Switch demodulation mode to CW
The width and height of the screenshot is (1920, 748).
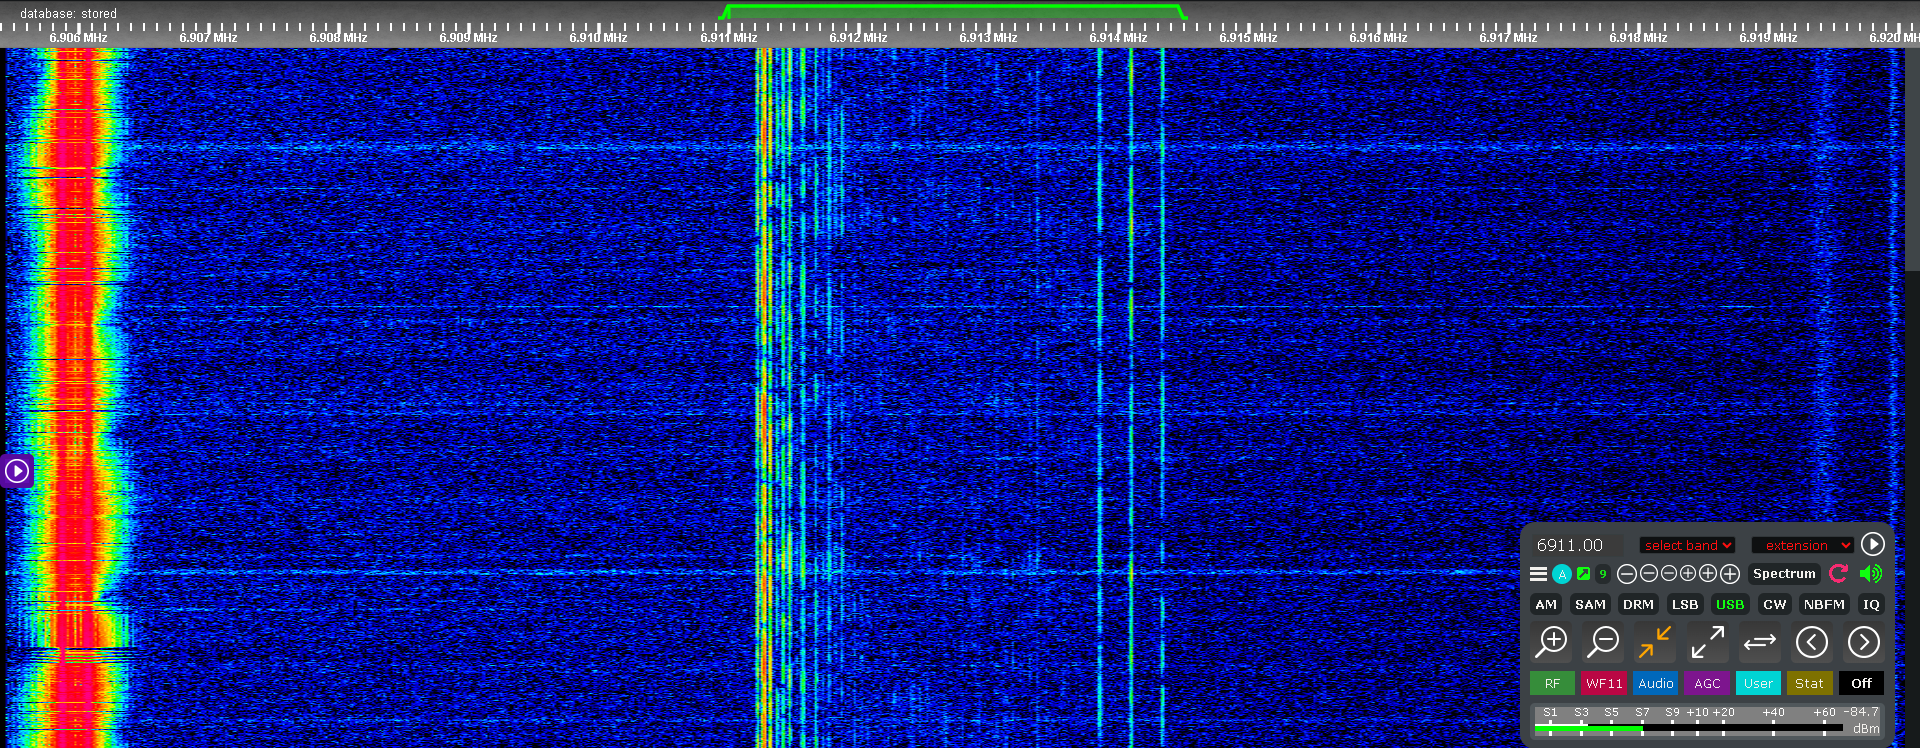pos(1774,604)
